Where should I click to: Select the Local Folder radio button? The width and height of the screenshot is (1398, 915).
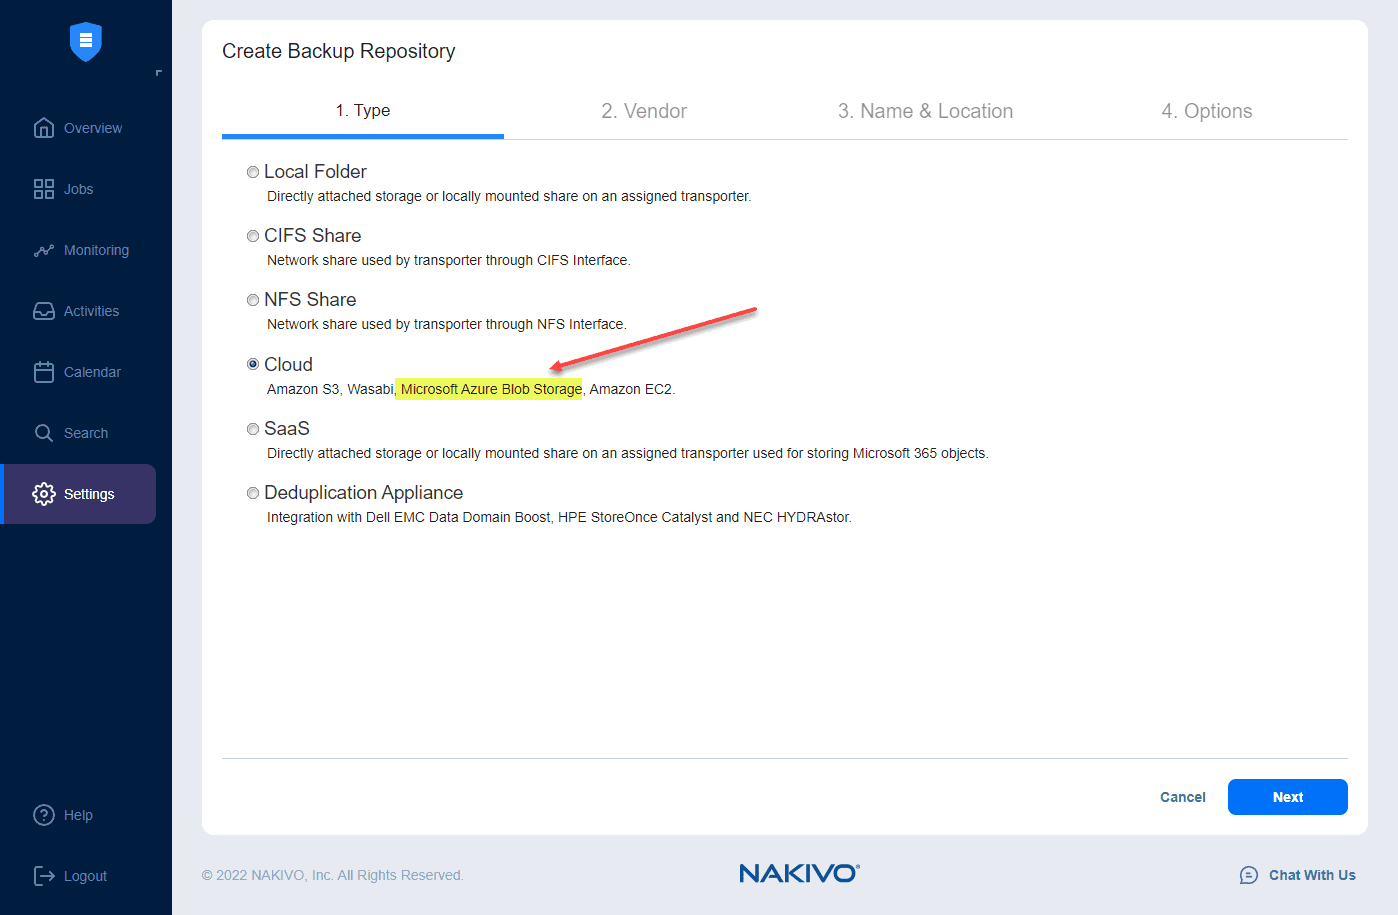253,172
